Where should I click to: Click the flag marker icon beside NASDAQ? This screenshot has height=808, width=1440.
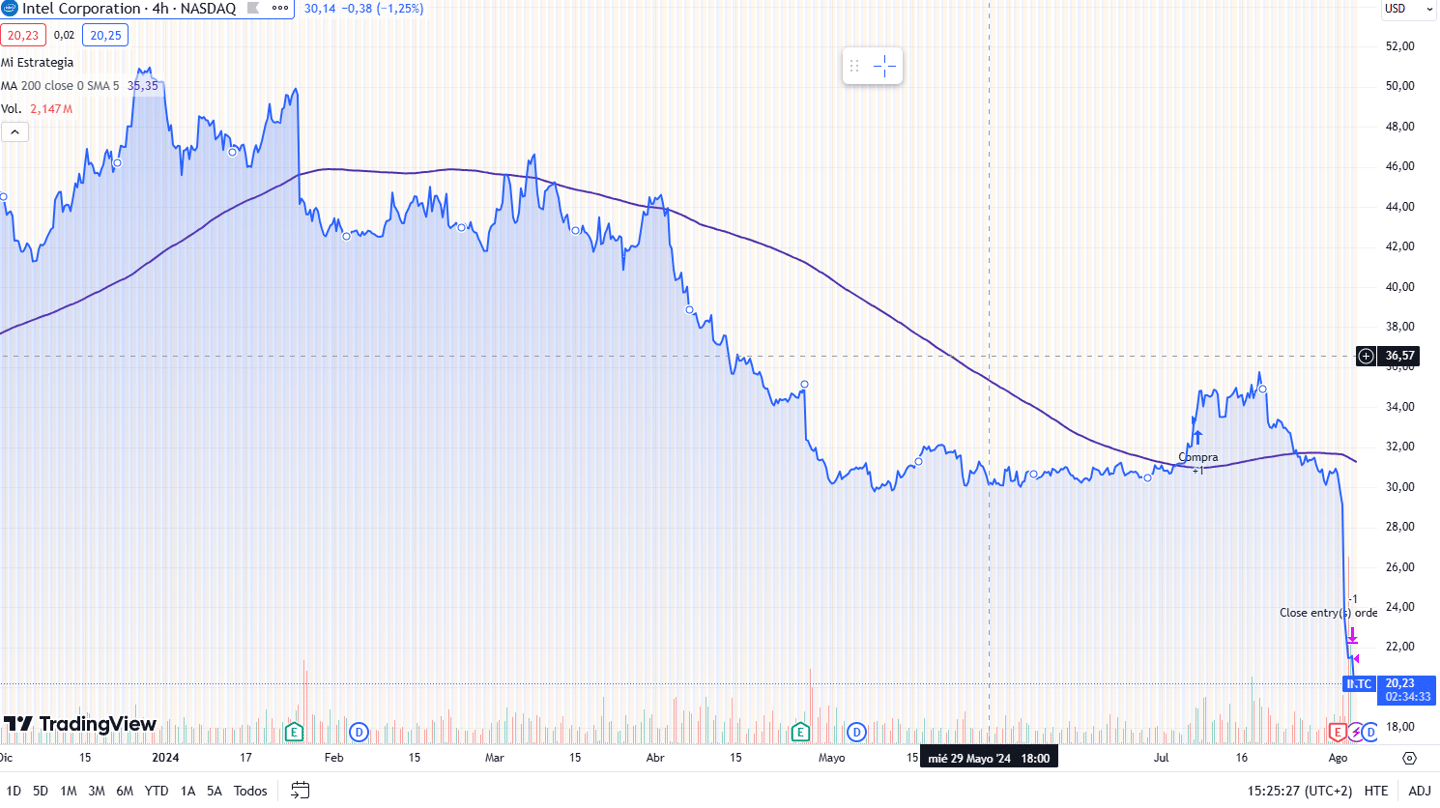[253, 8]
